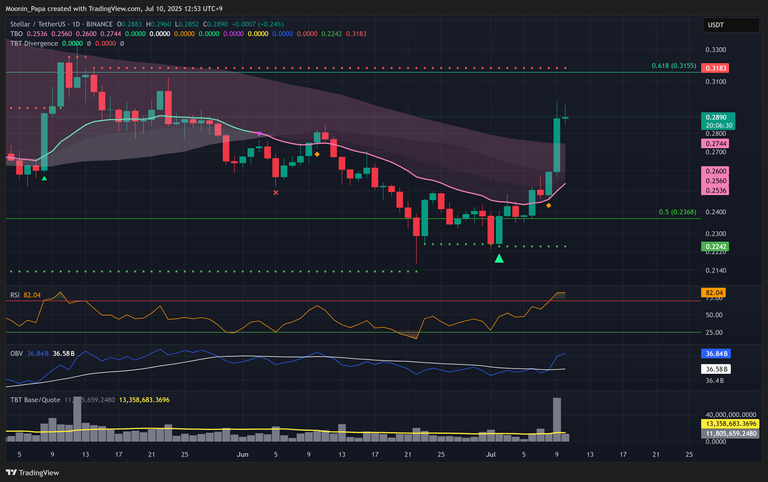Screen dimensions: 768x482
Task: Click the orange diamond marker near July 8
Action: [549, 205]
